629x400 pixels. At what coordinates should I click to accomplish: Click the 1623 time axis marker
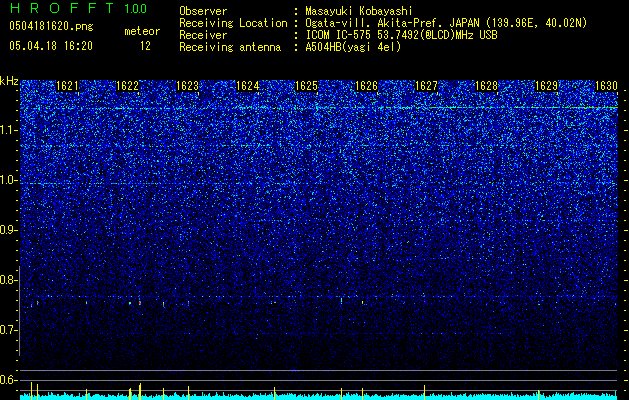point(187,86)
